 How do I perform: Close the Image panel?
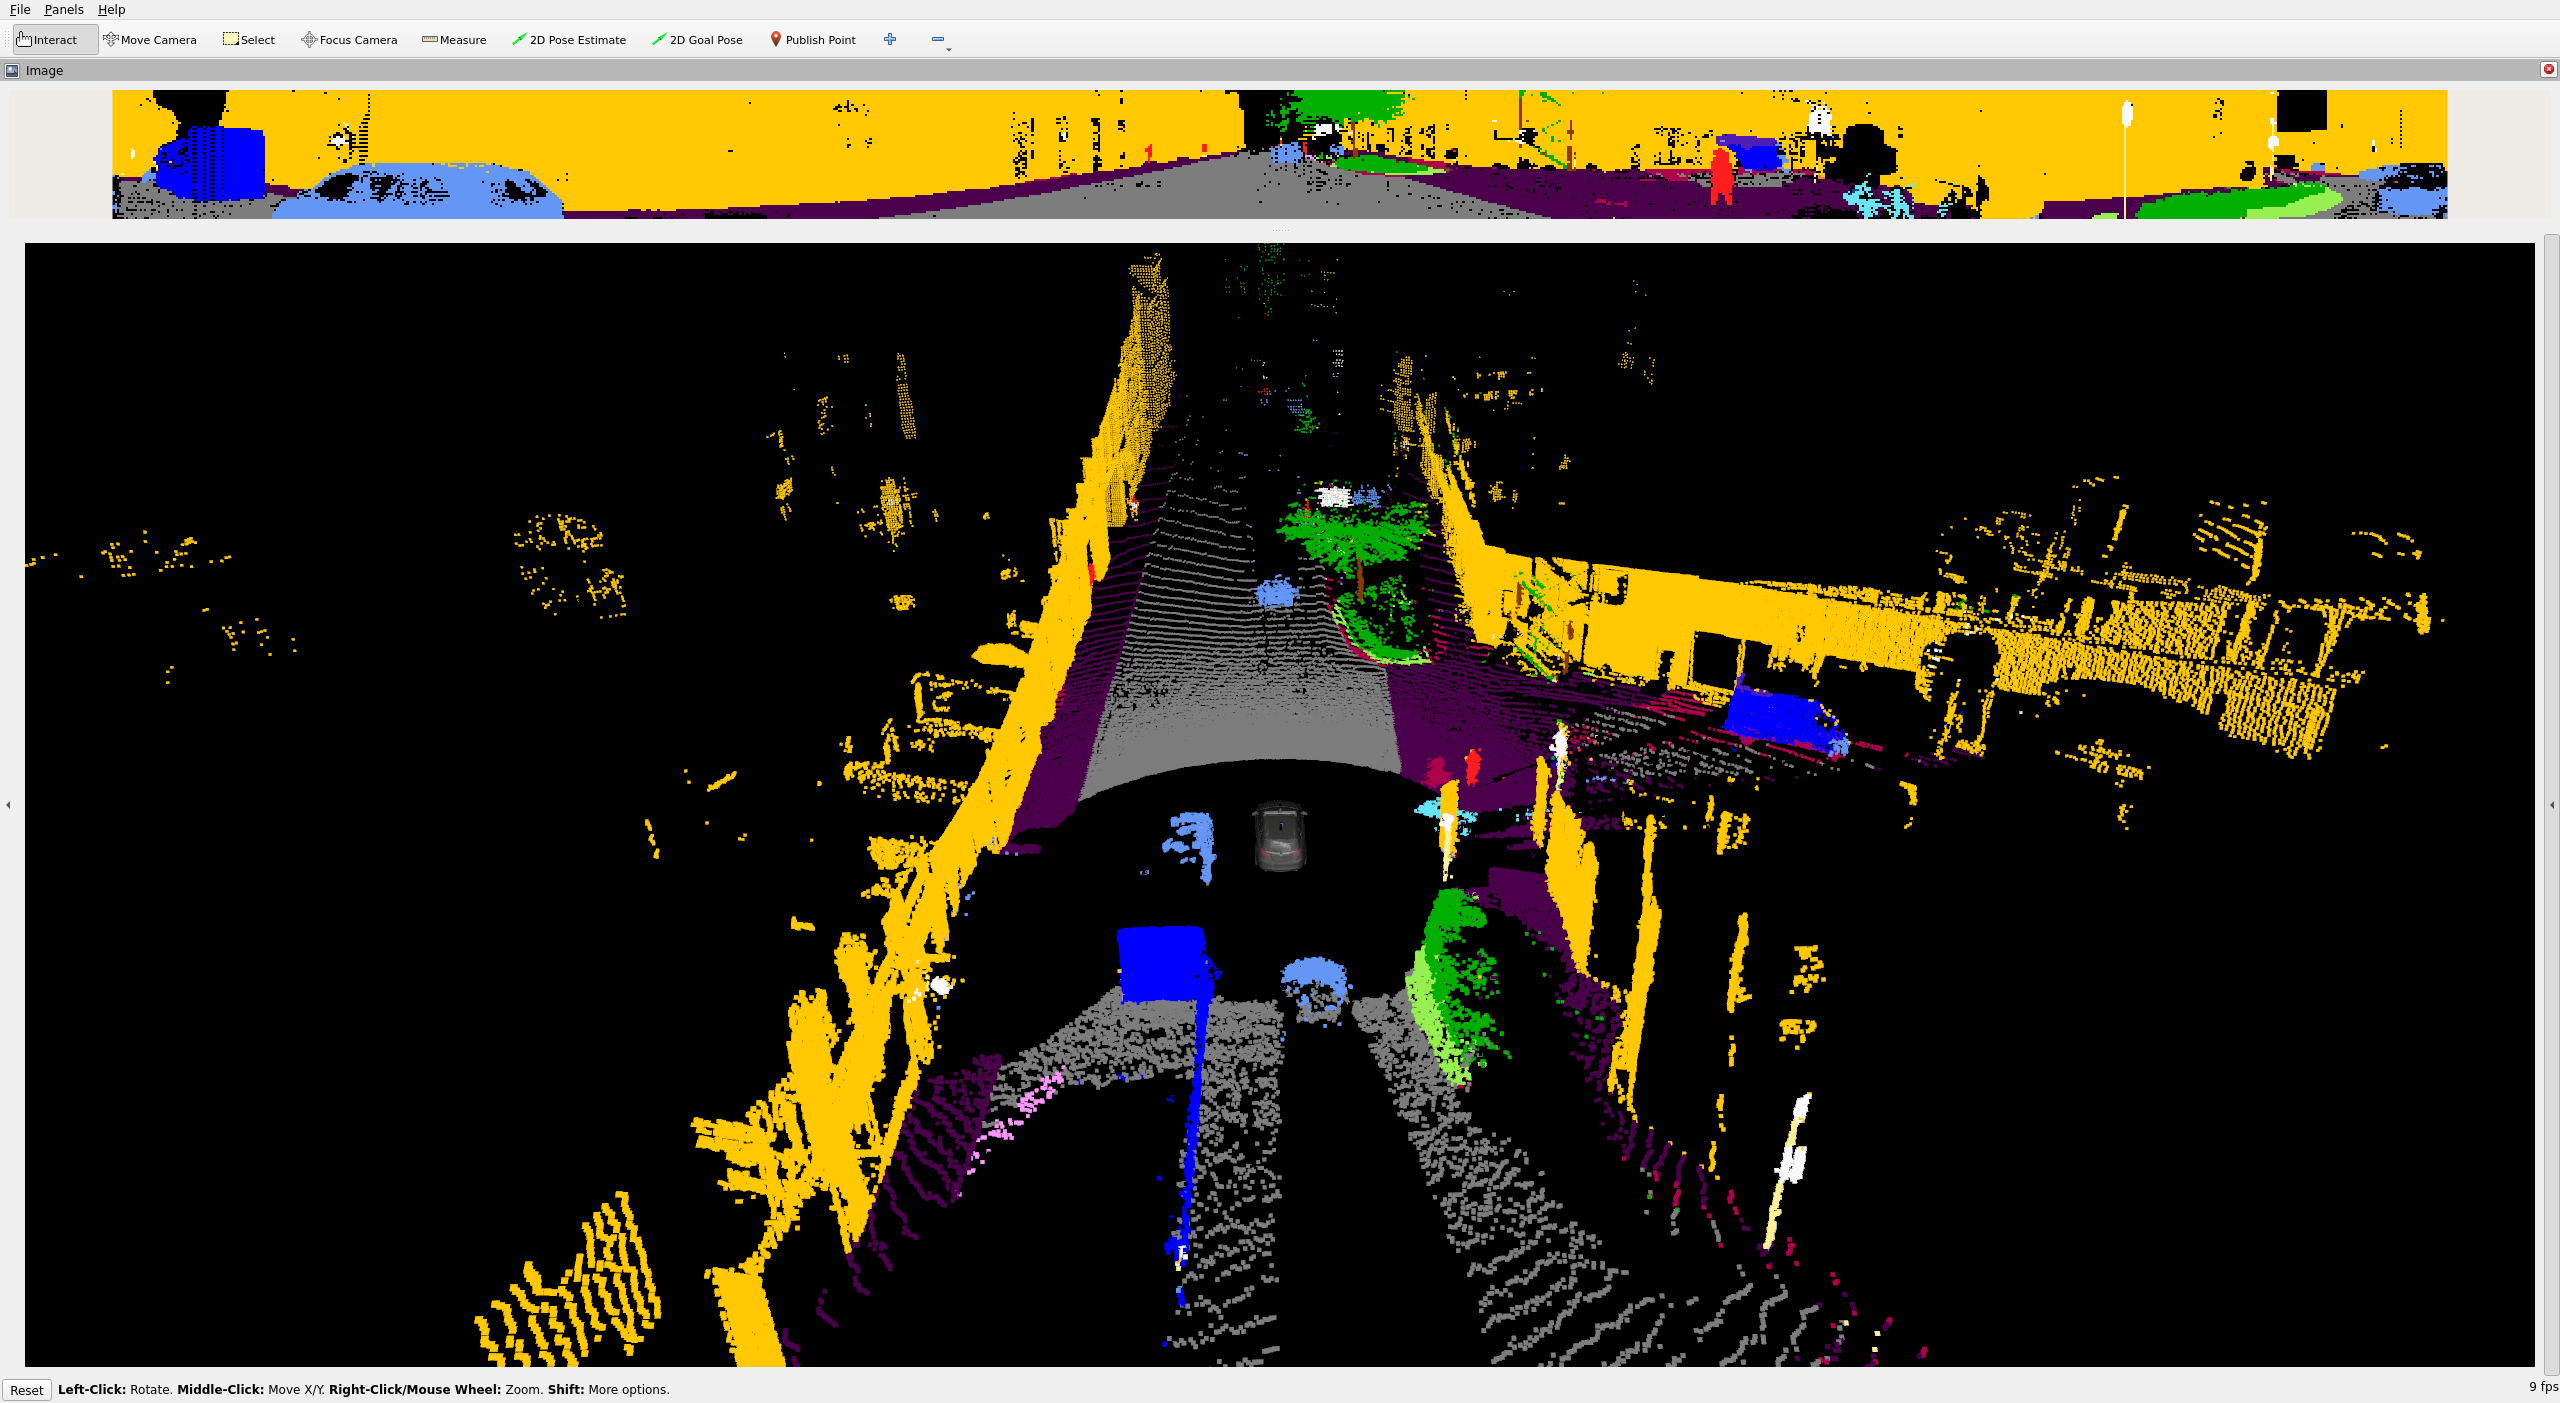(2548, 69)
